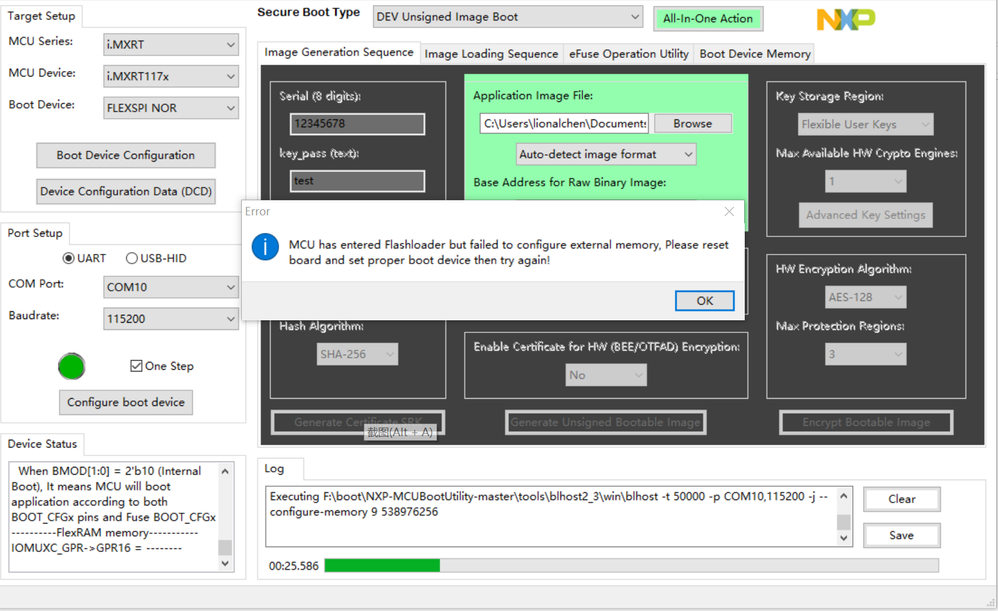Click Generate Certificate SRK button

click(358, 422)
